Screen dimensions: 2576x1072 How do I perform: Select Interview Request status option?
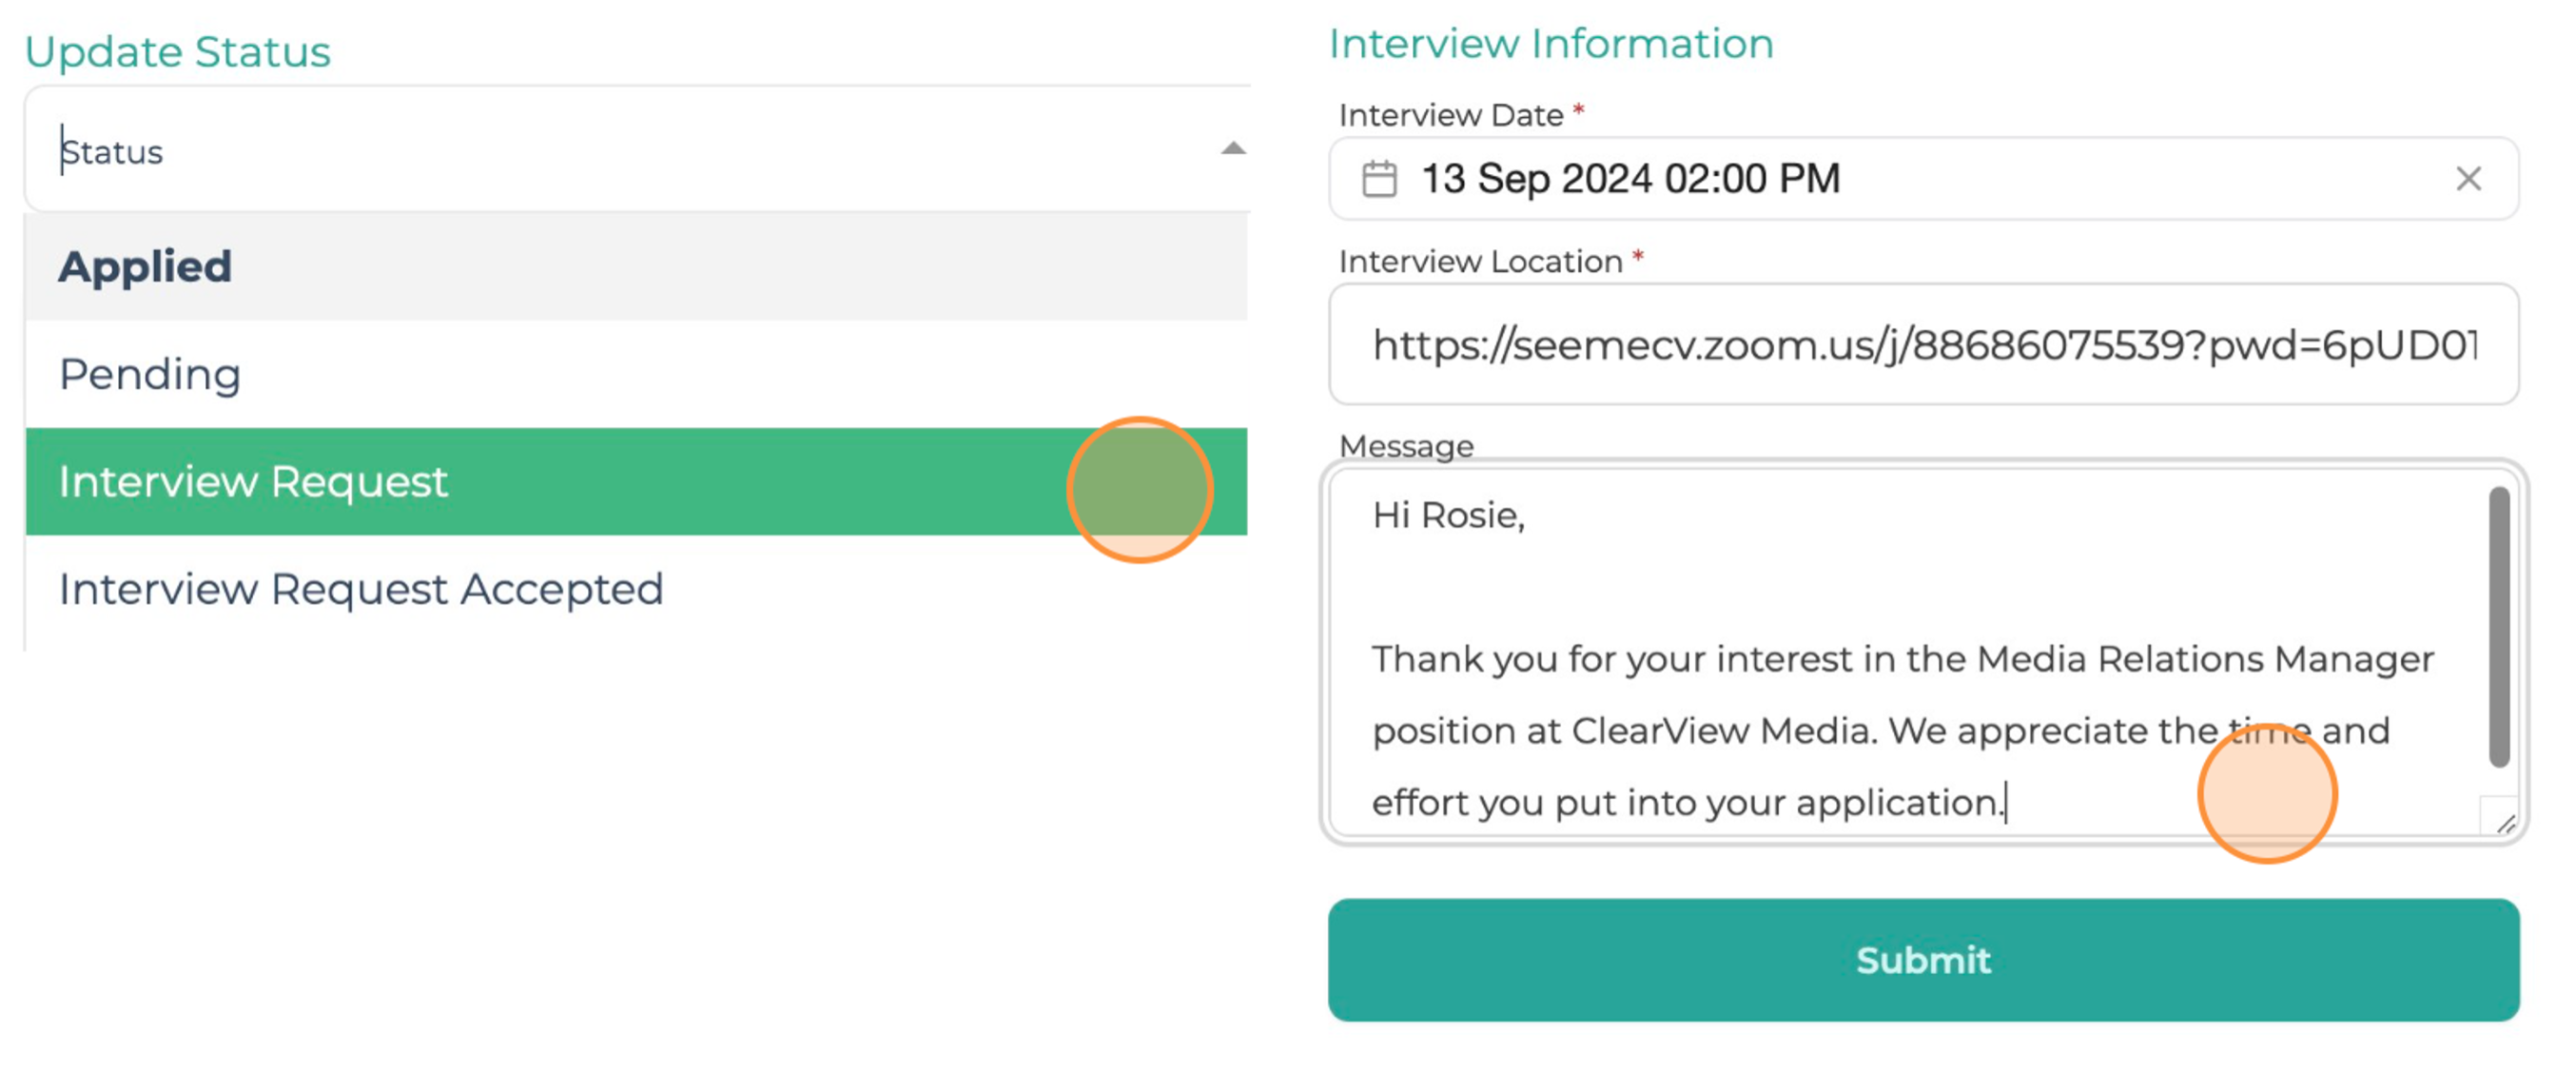tap(636, 481)
